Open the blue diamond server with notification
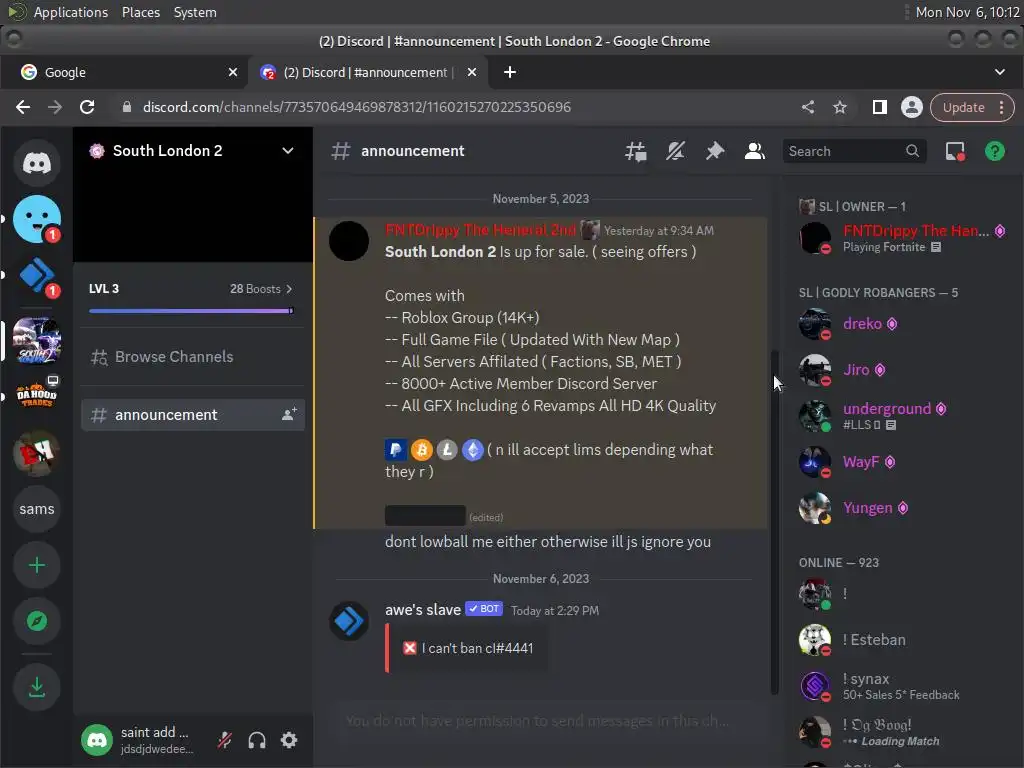Image resolution: width=1024 pixels, height=768 pixels. pos(37,275)
